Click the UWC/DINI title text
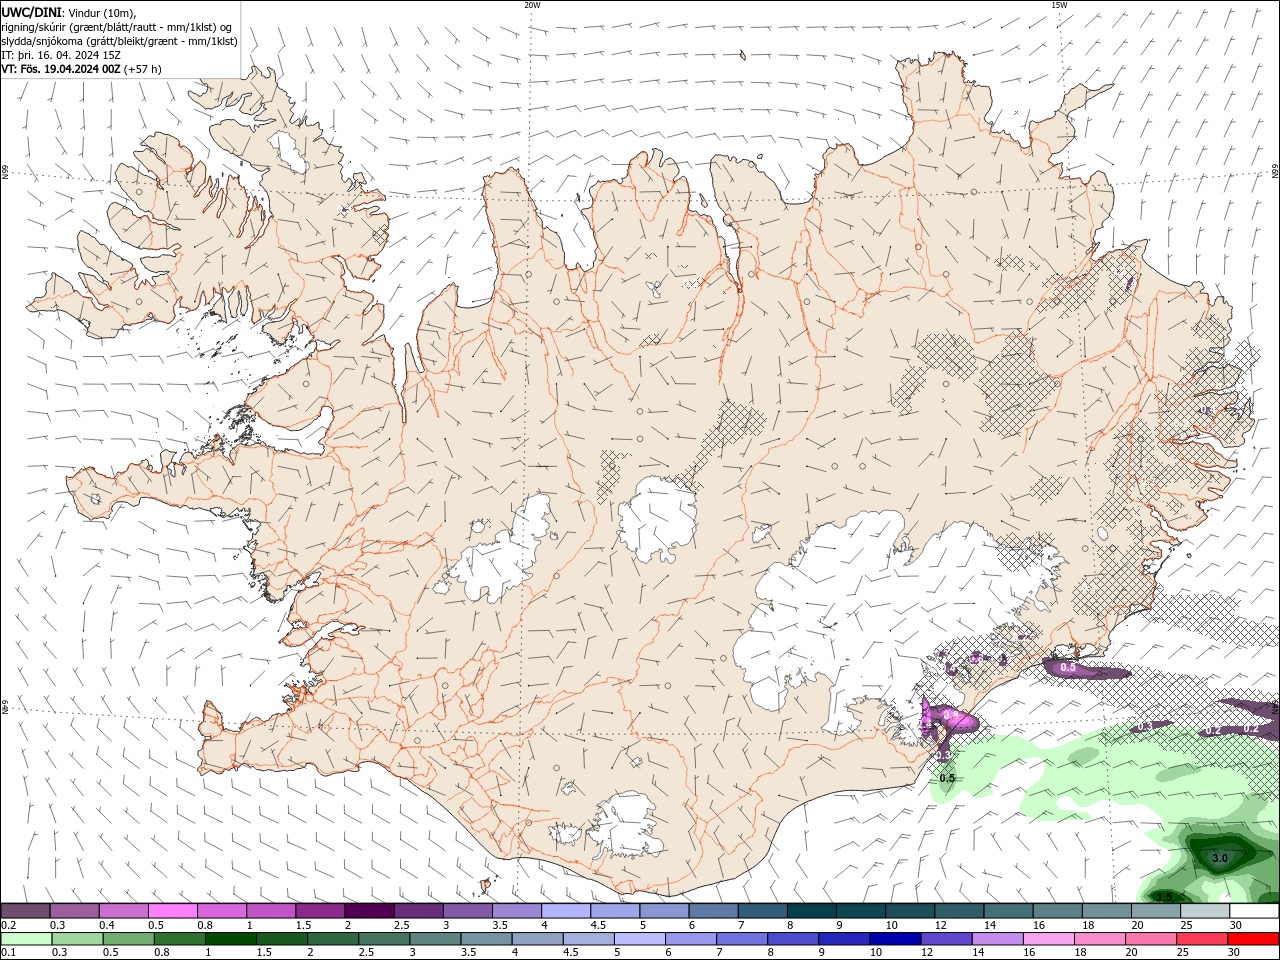 [x=30, y=12]
